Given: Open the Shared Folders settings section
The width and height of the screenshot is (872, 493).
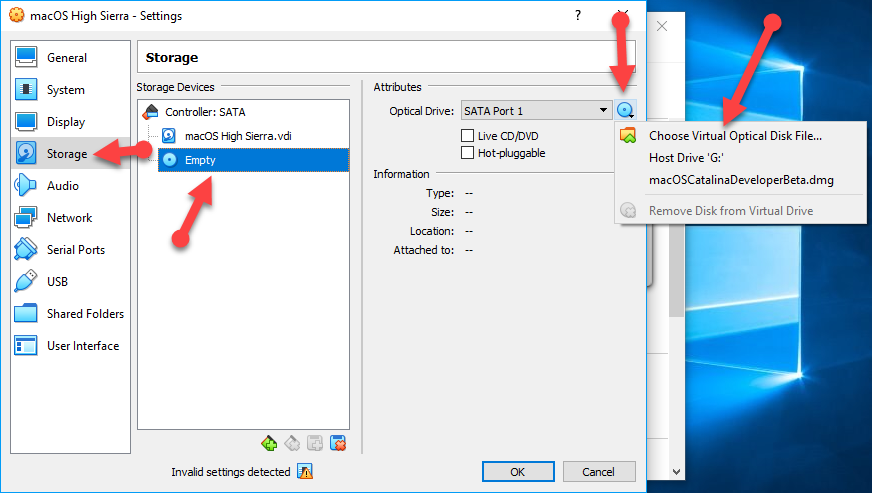Looking at the screenshot, I should 84,314.
